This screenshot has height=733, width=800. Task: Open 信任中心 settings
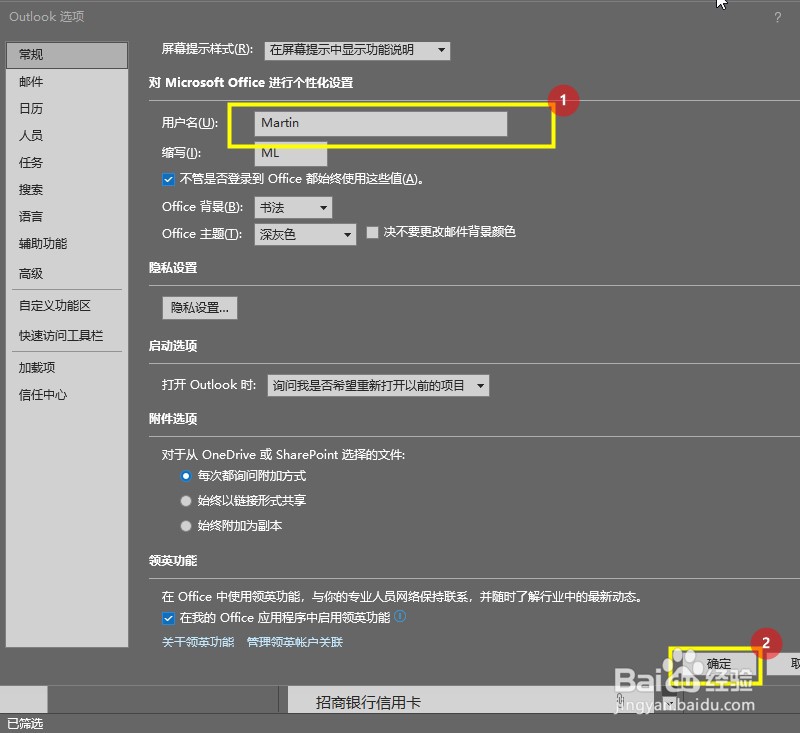pos(67,395)
